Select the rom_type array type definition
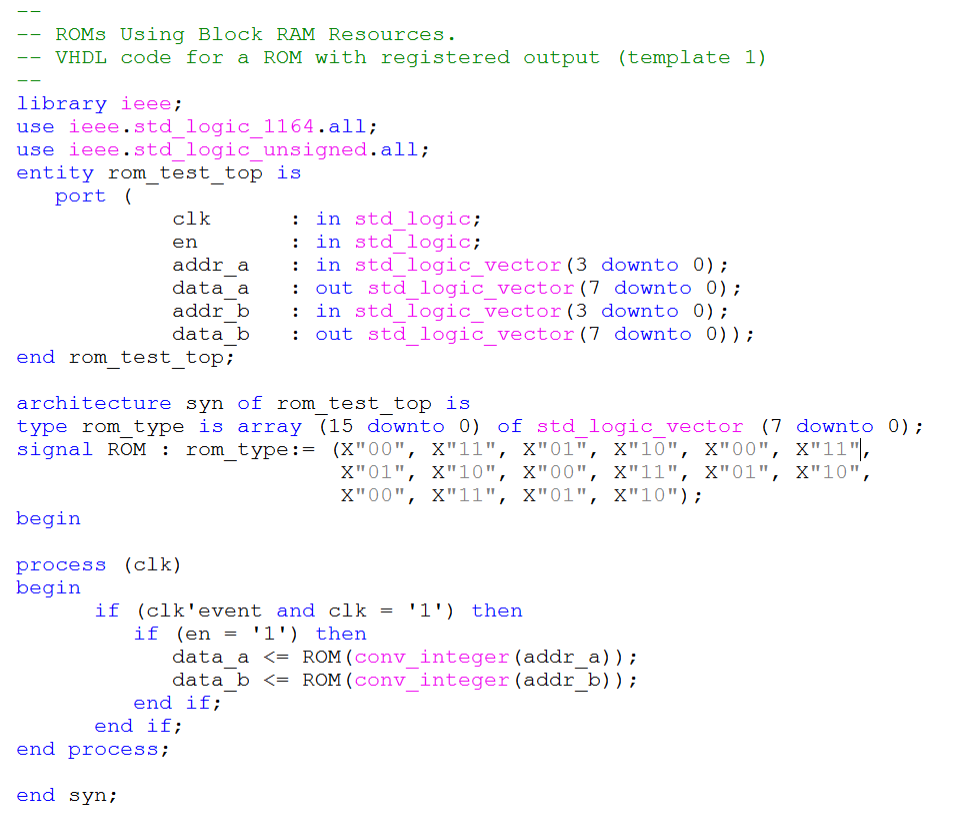 tap(300, 426)
